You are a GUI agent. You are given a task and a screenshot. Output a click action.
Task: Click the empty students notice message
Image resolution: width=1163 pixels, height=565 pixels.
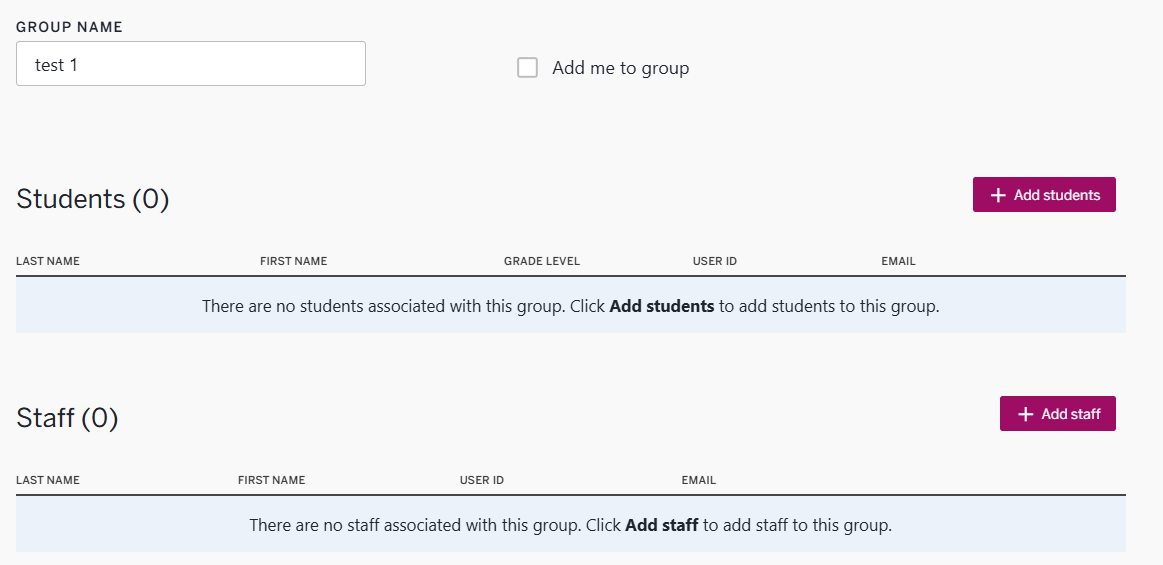click(x=570, y=306)
